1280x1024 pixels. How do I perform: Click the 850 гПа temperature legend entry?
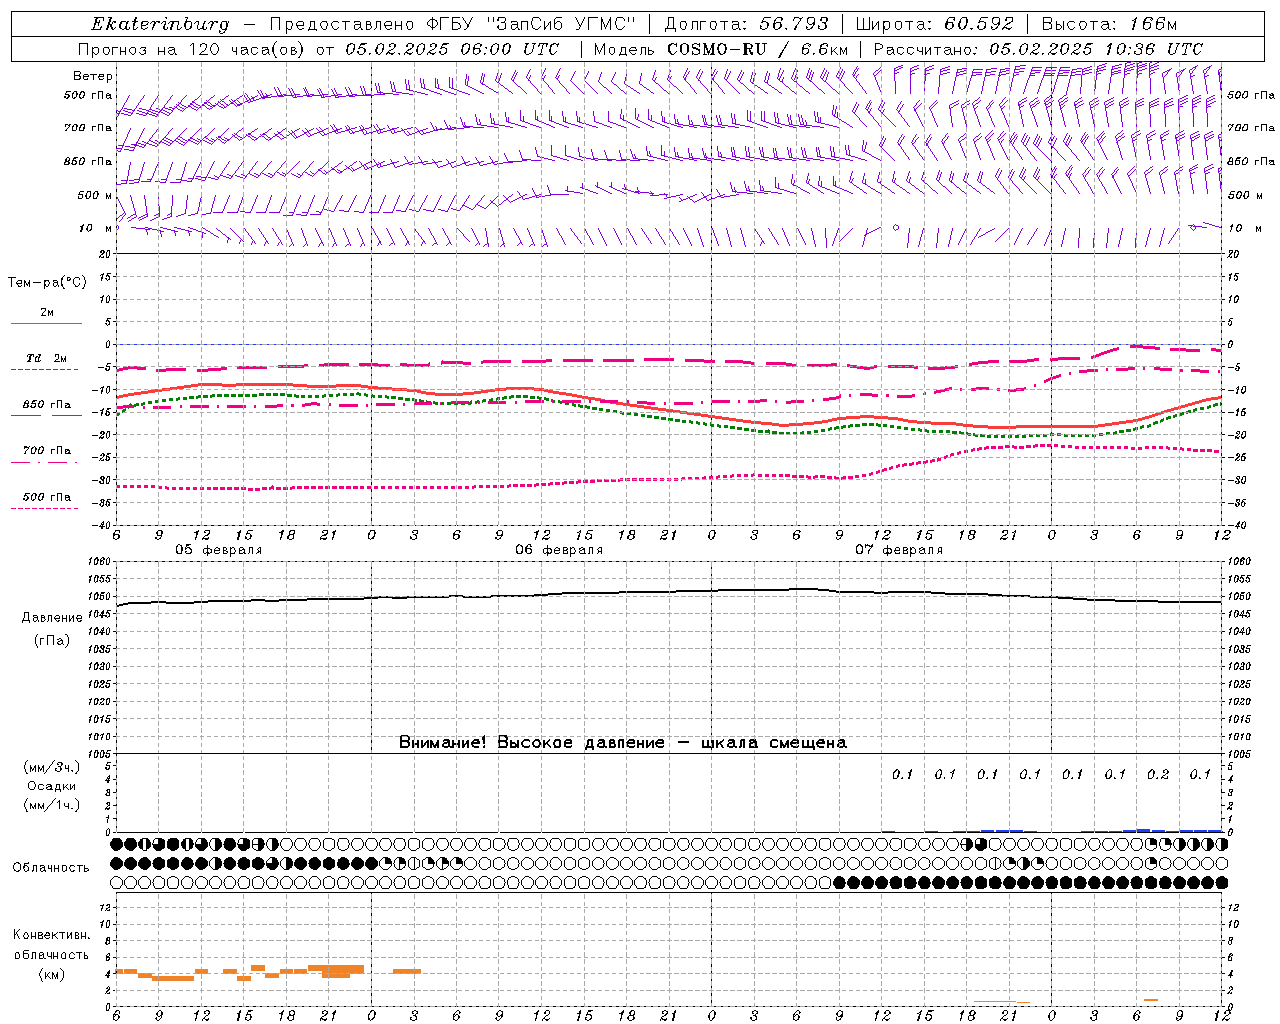[47, 405]
